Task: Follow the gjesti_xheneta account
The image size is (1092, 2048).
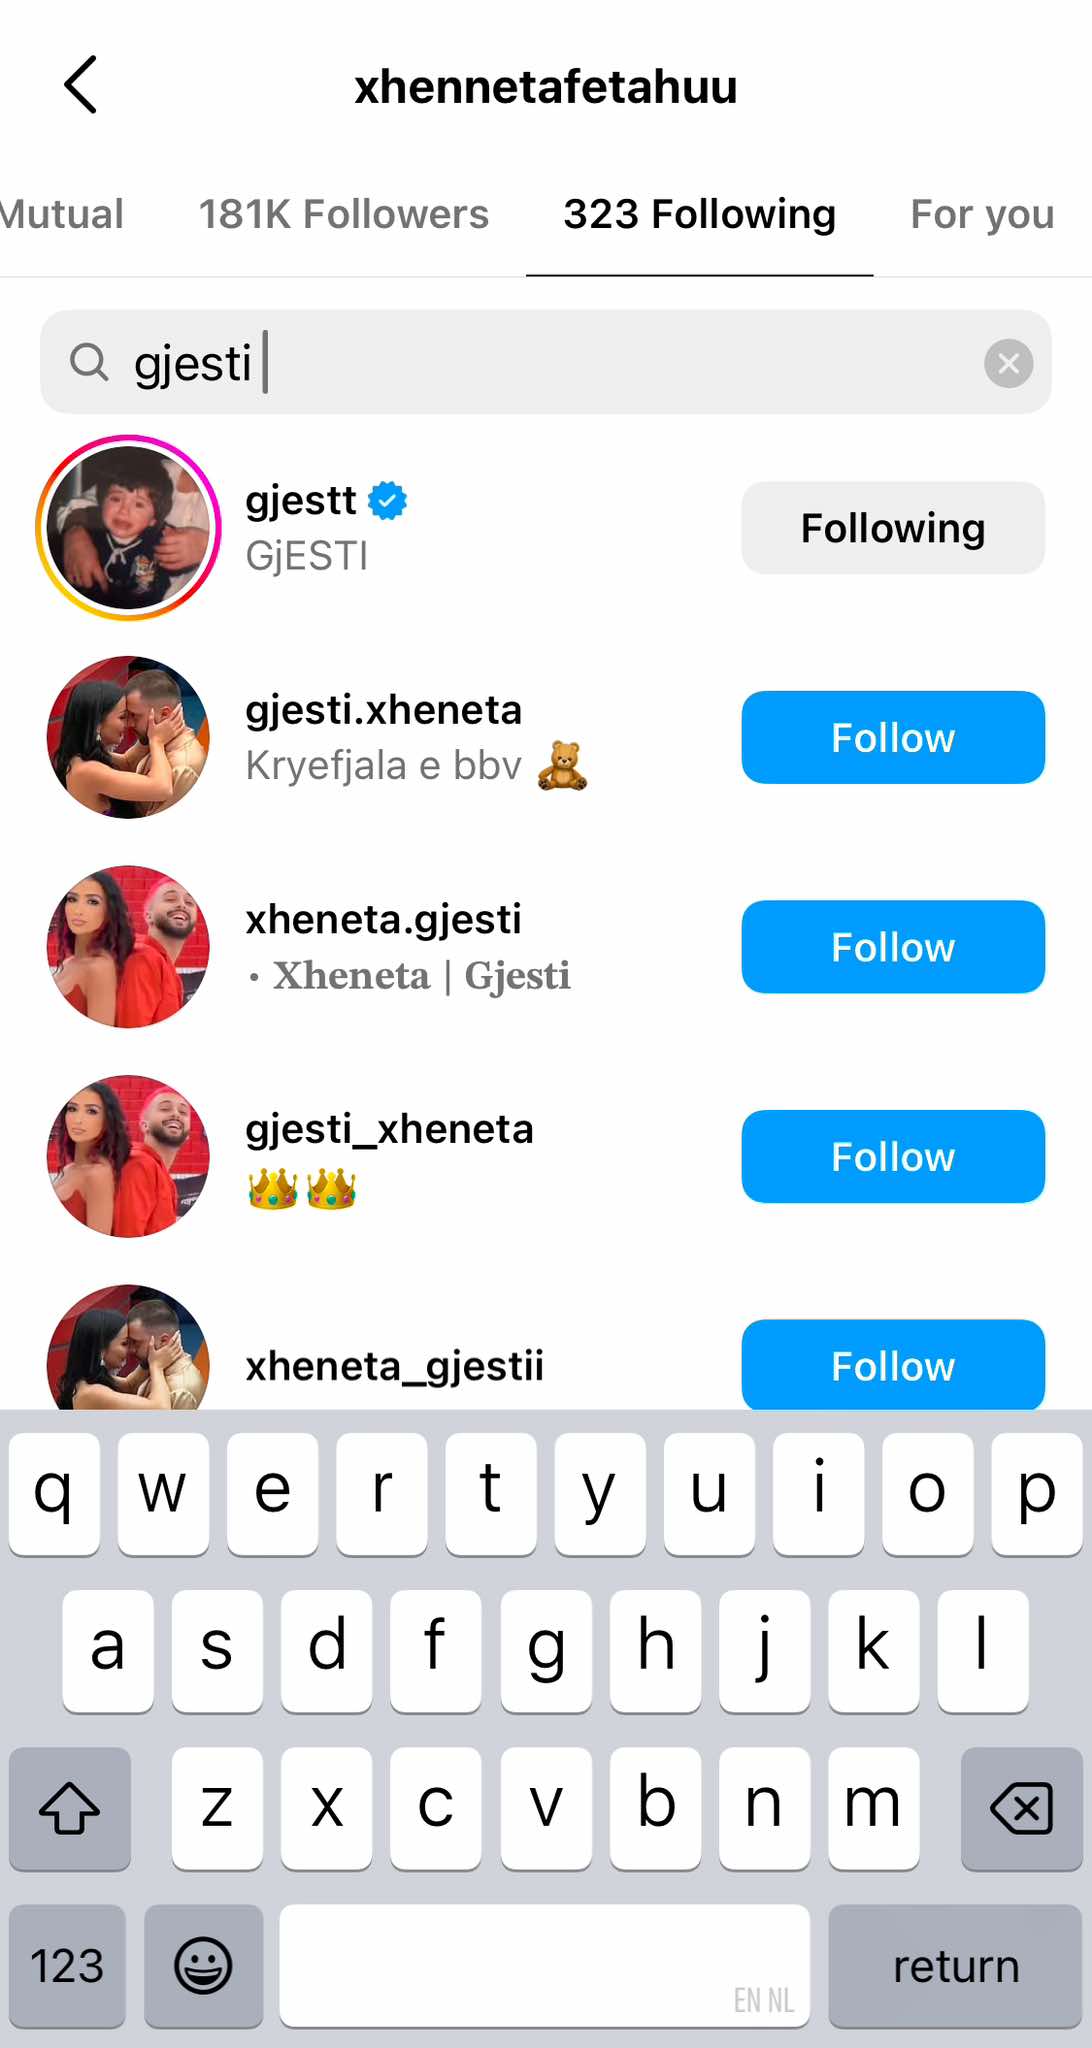Action: (x=892, y=1157)
